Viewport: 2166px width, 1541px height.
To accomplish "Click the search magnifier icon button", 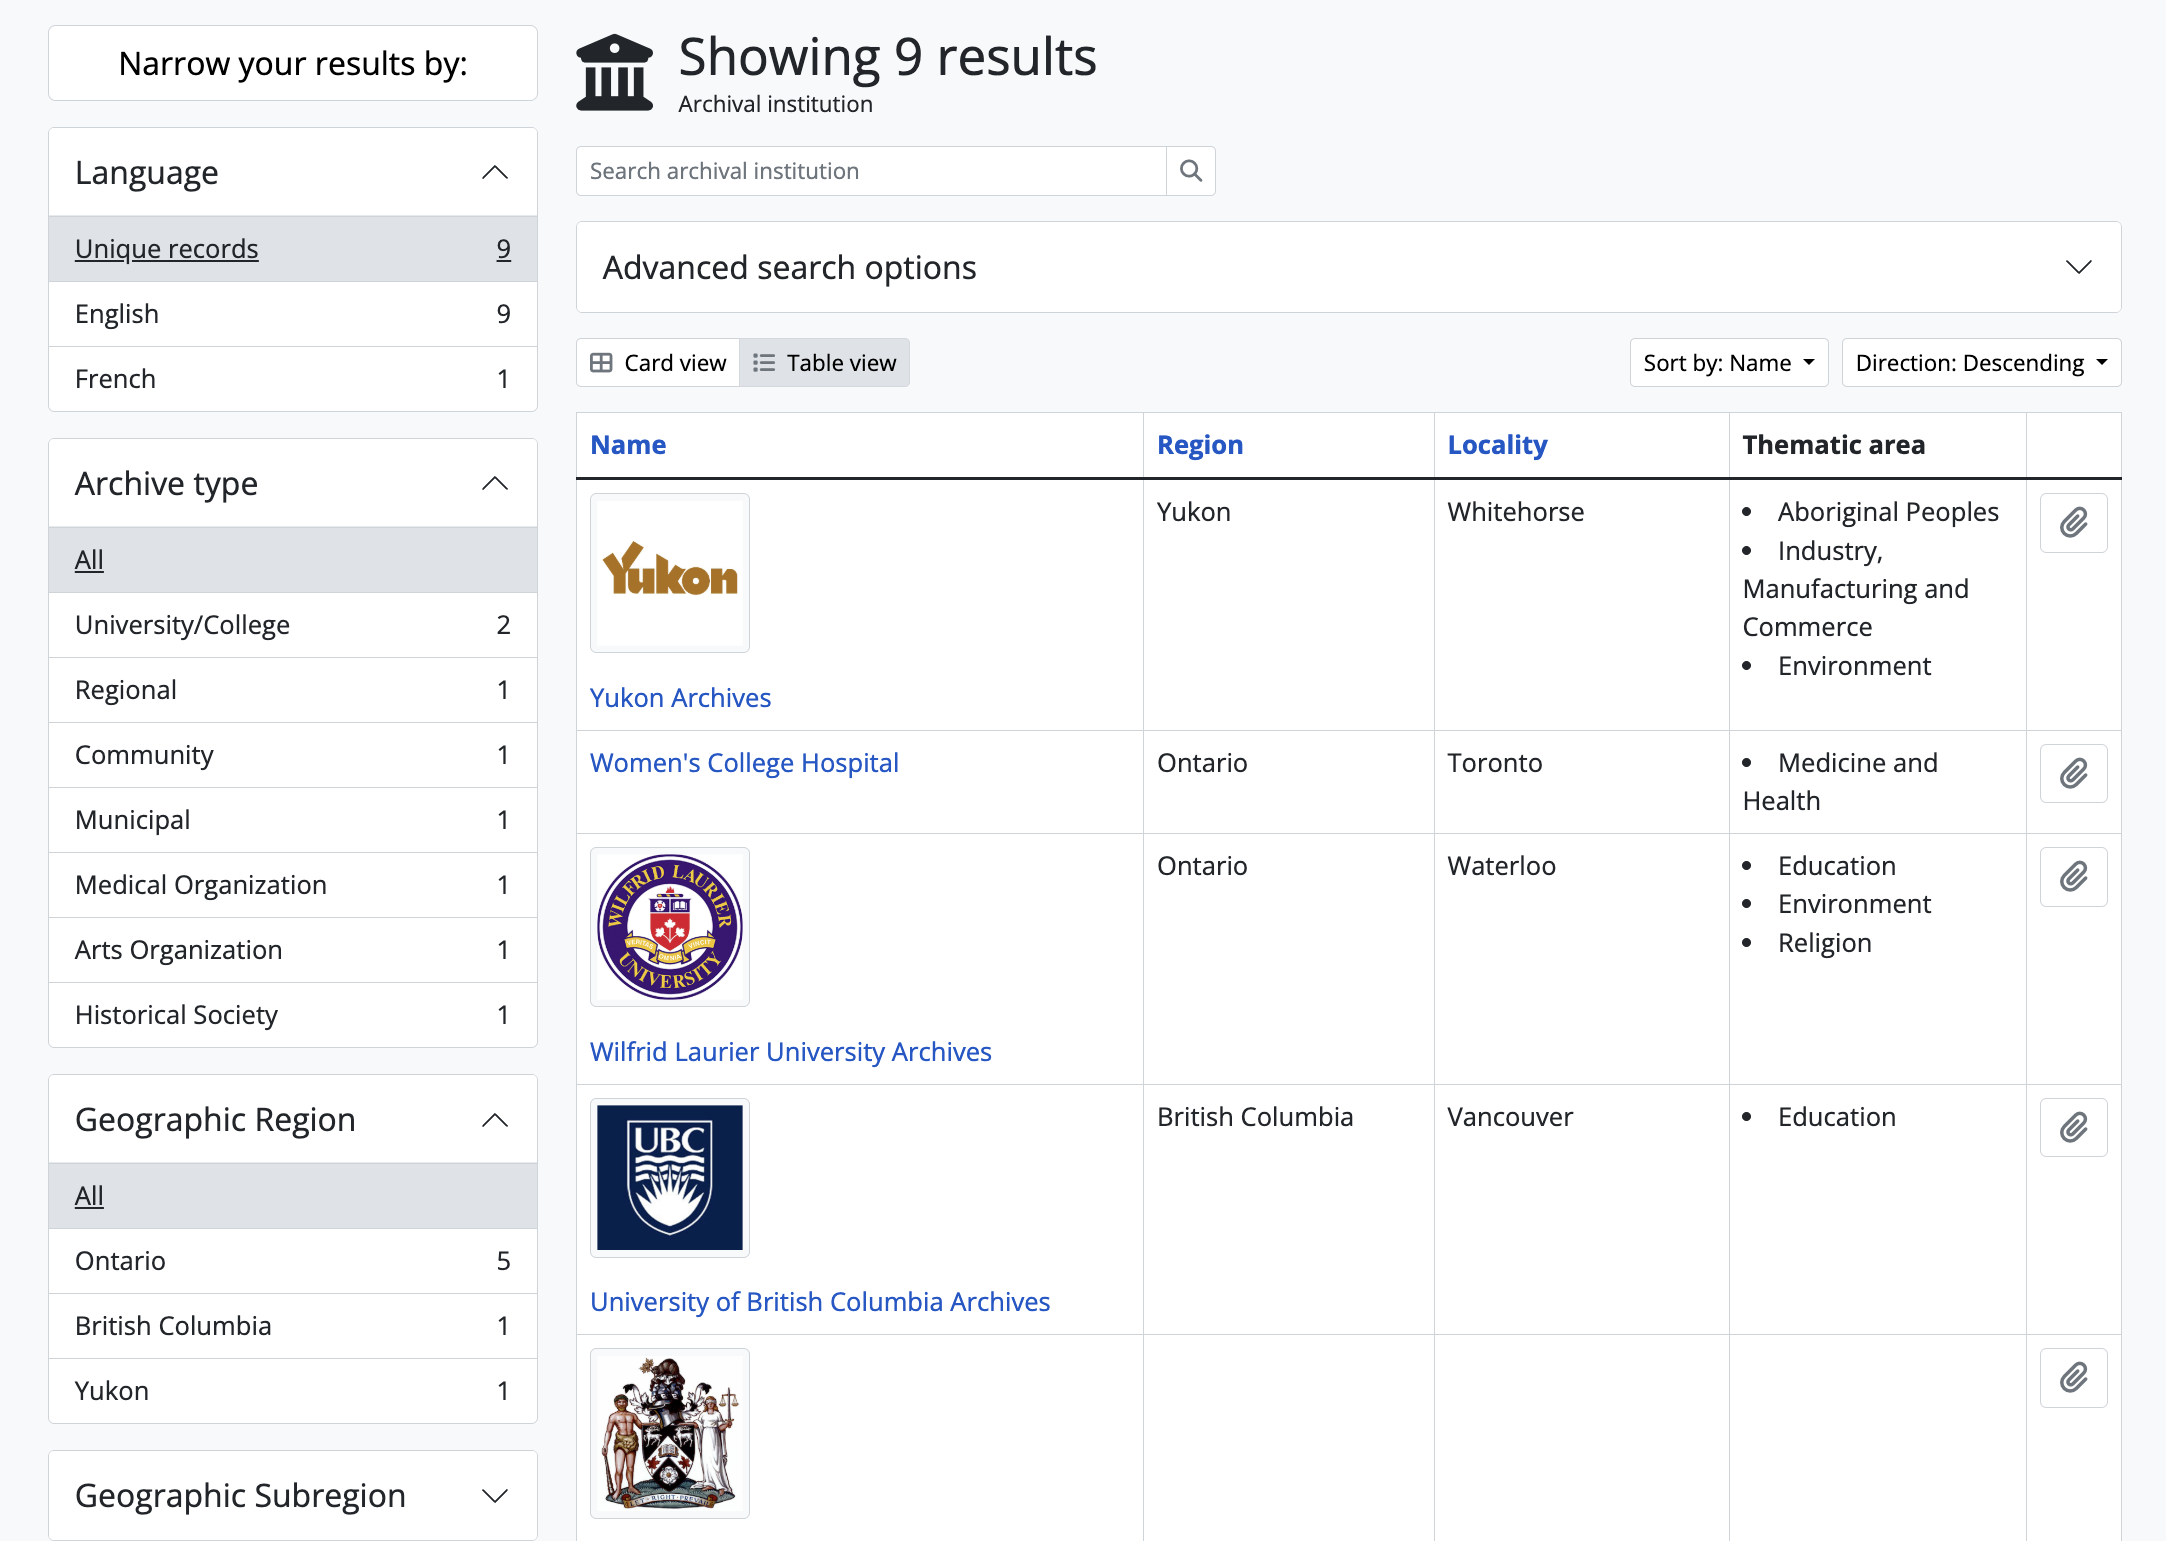I will (1190, 171).
